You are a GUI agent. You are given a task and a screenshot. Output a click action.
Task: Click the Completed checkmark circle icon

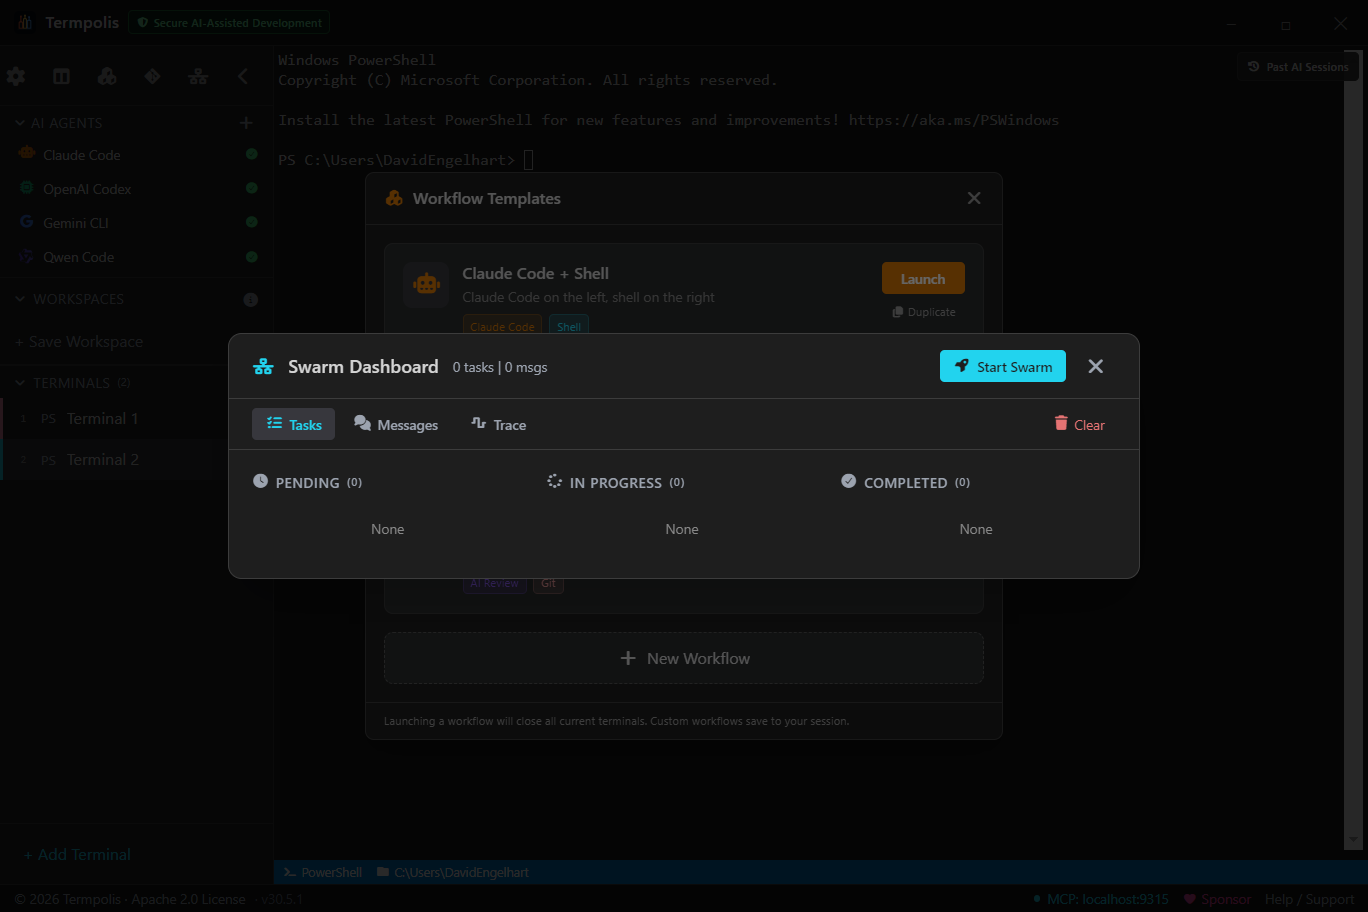848,481
